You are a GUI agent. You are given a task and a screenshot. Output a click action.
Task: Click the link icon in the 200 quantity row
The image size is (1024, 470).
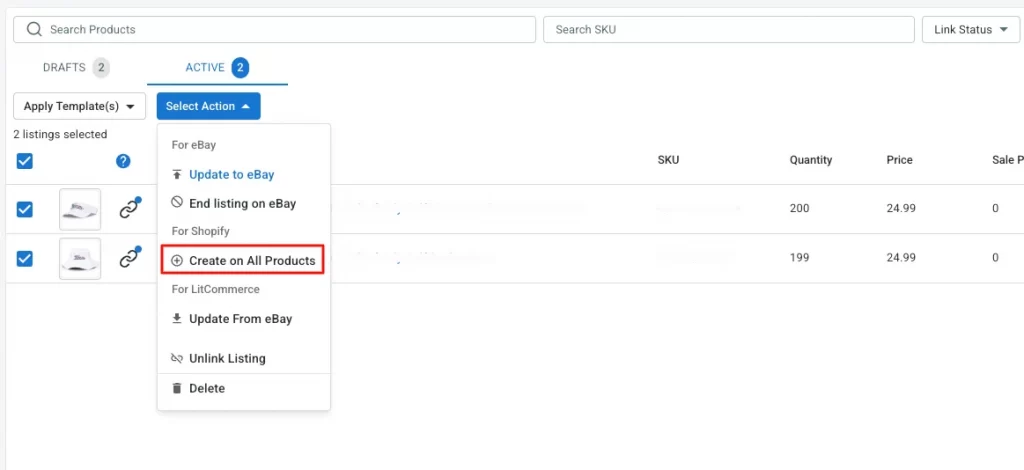130,209
